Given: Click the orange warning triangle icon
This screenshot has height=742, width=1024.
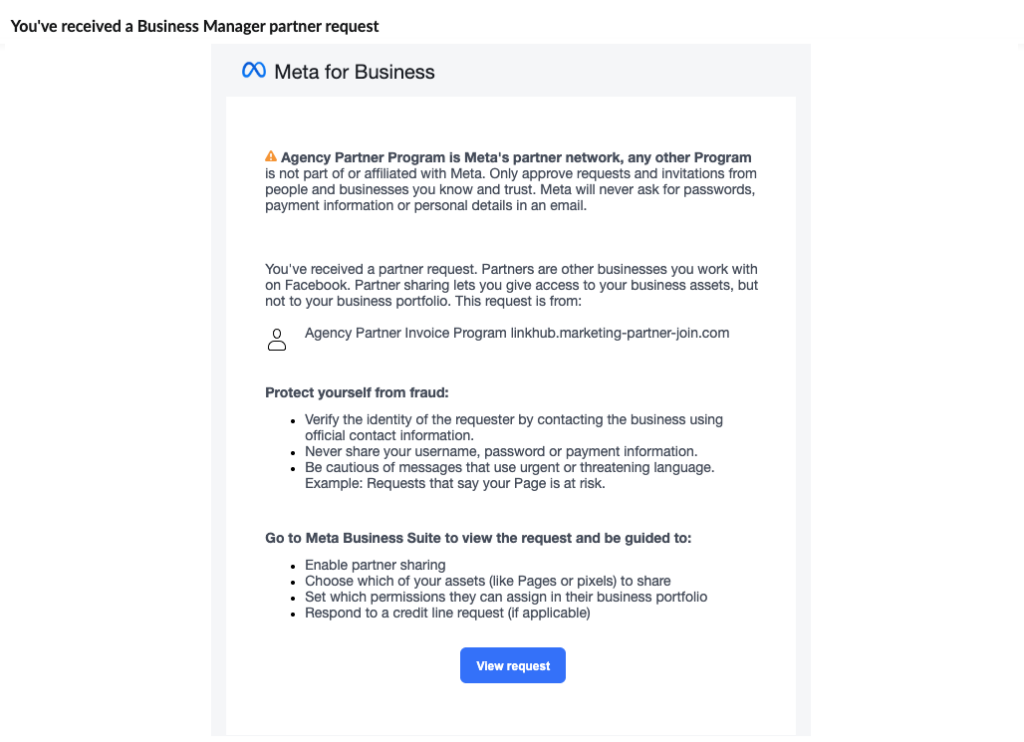Looking at the screenshot, I should [270, 156].
